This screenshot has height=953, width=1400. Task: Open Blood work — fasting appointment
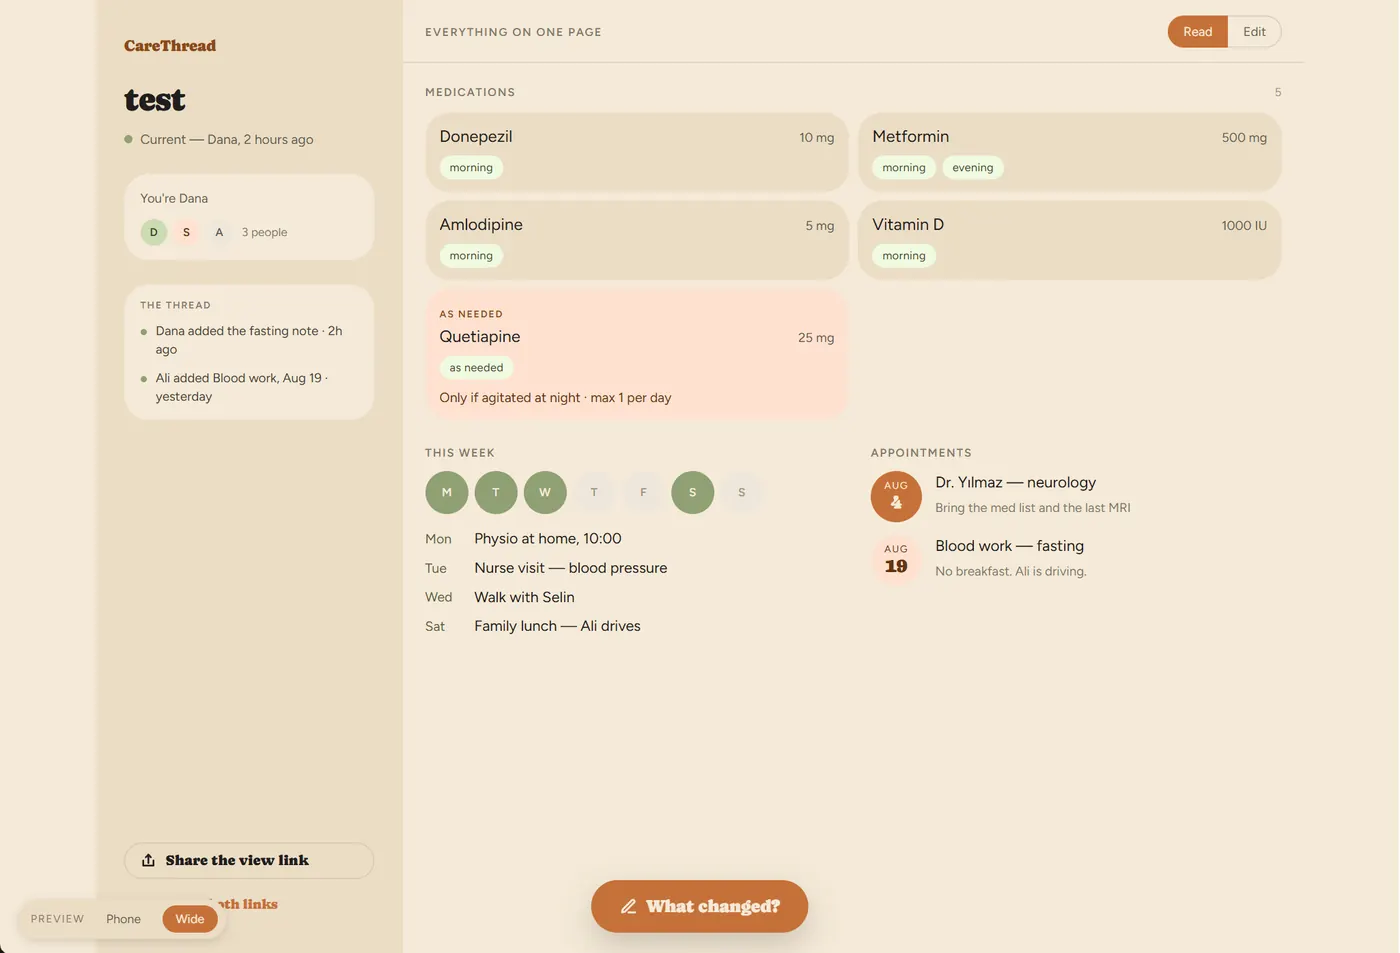(1009, 546)
